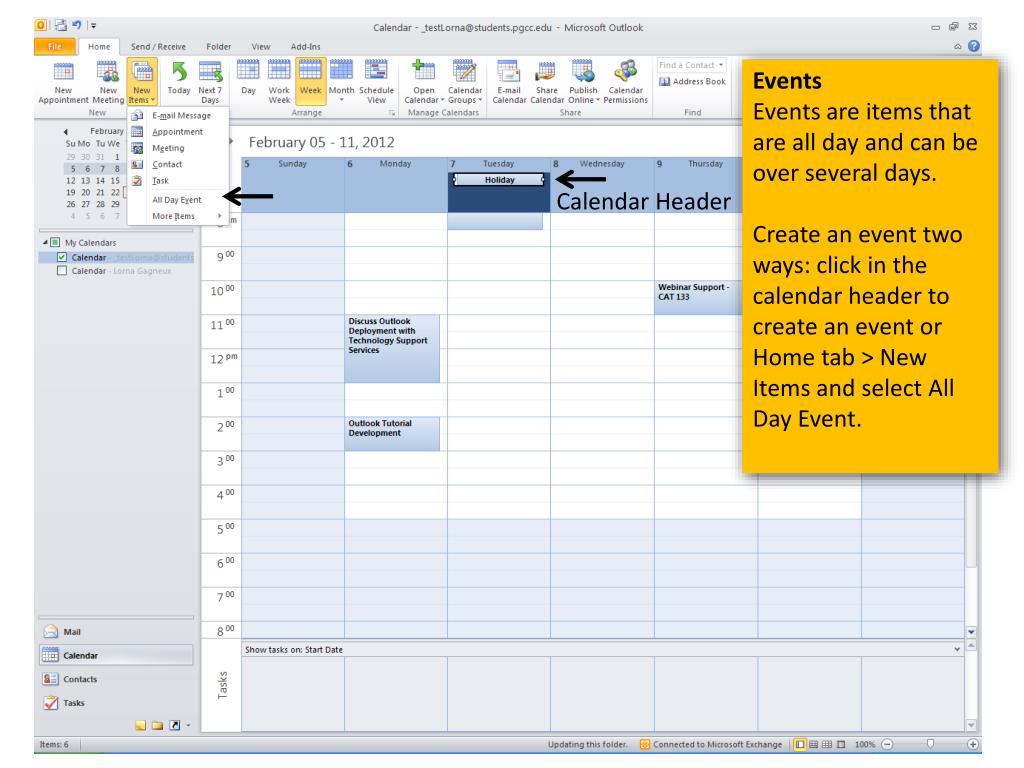Viewport: 1024px width, 768px height.
Task: Switch to Schedule View
Action: pos(376,82)
